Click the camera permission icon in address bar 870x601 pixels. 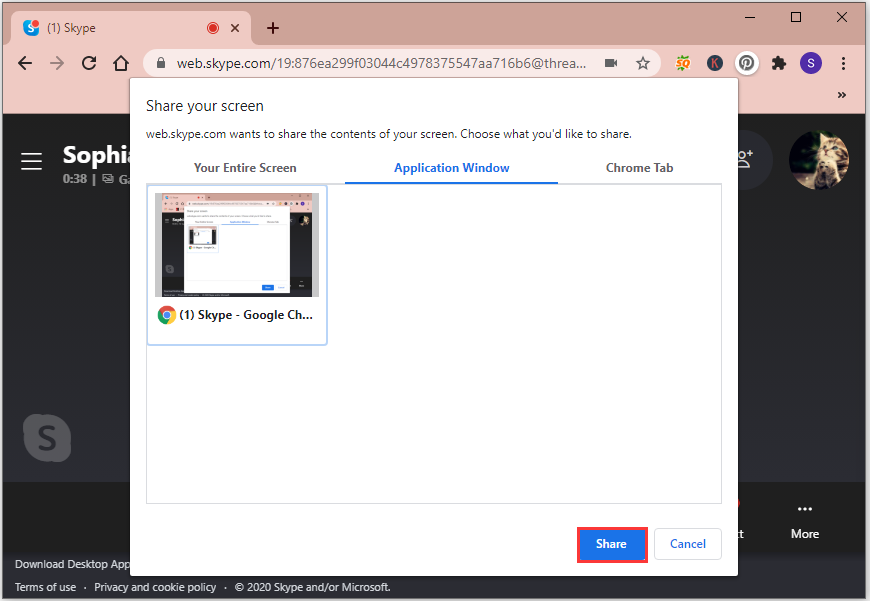click(x=611, y=63)
